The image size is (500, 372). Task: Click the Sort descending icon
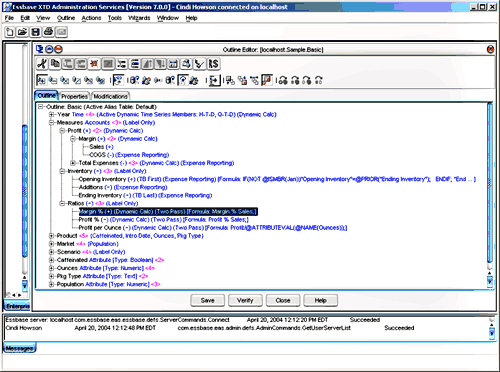[x=160, y=64]
